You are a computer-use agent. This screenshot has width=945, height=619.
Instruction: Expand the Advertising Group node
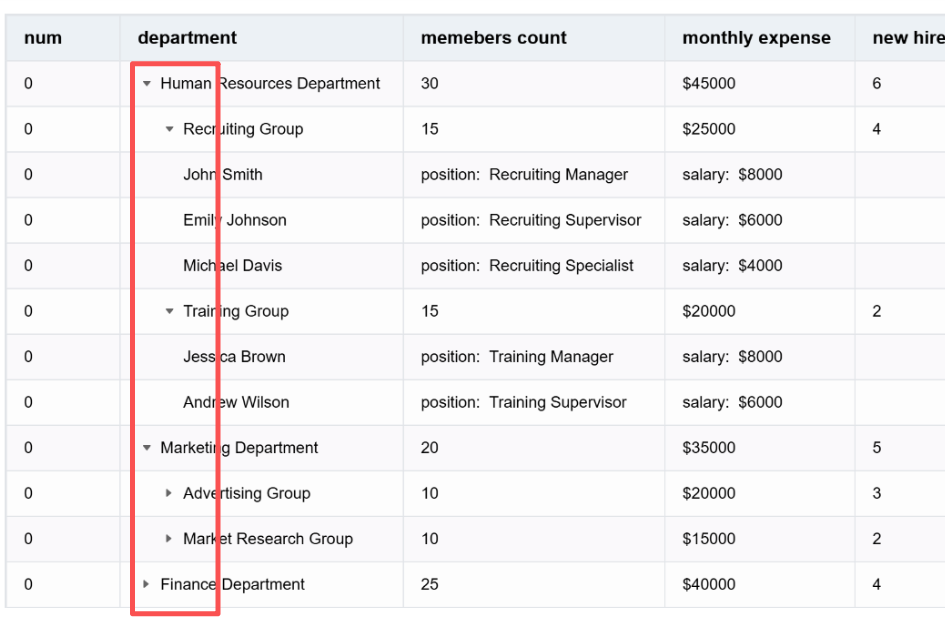(x=170, y=493)
